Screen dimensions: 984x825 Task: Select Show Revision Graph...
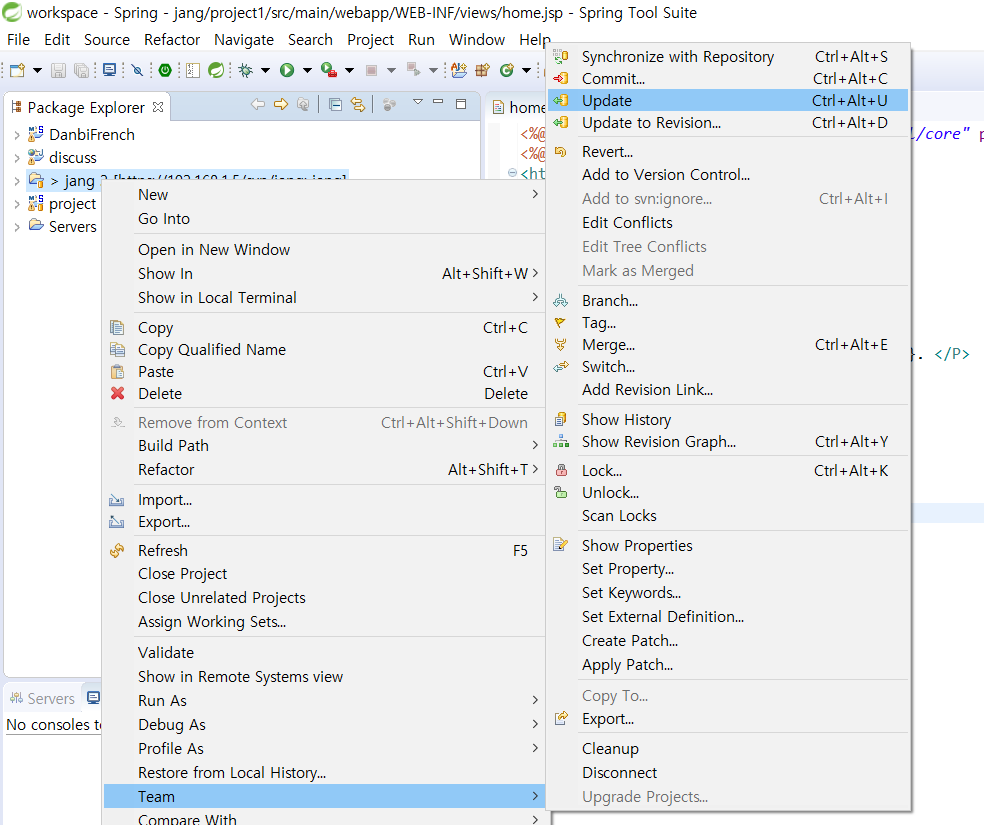tap(728, 442)
